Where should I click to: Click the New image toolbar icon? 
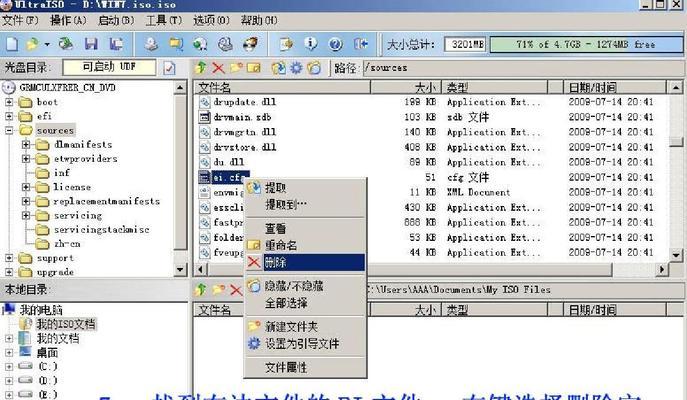[x=12, y=44]
